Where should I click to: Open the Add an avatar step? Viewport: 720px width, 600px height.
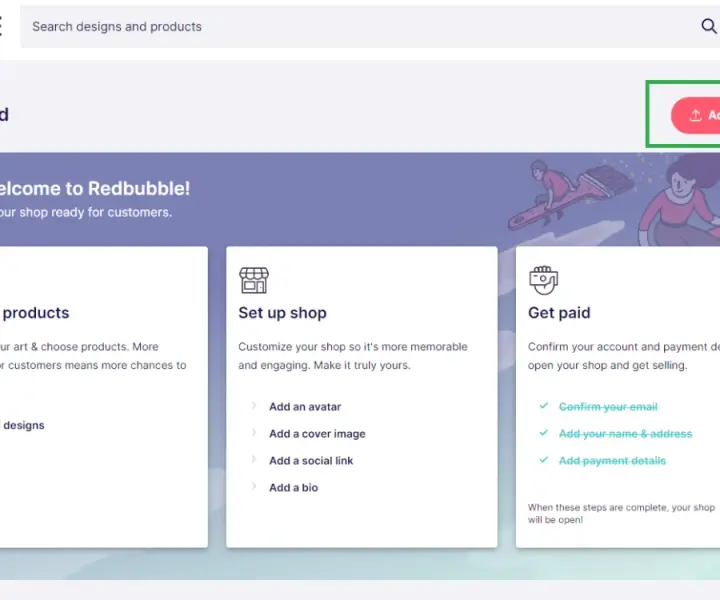click(x=305, y=407)
